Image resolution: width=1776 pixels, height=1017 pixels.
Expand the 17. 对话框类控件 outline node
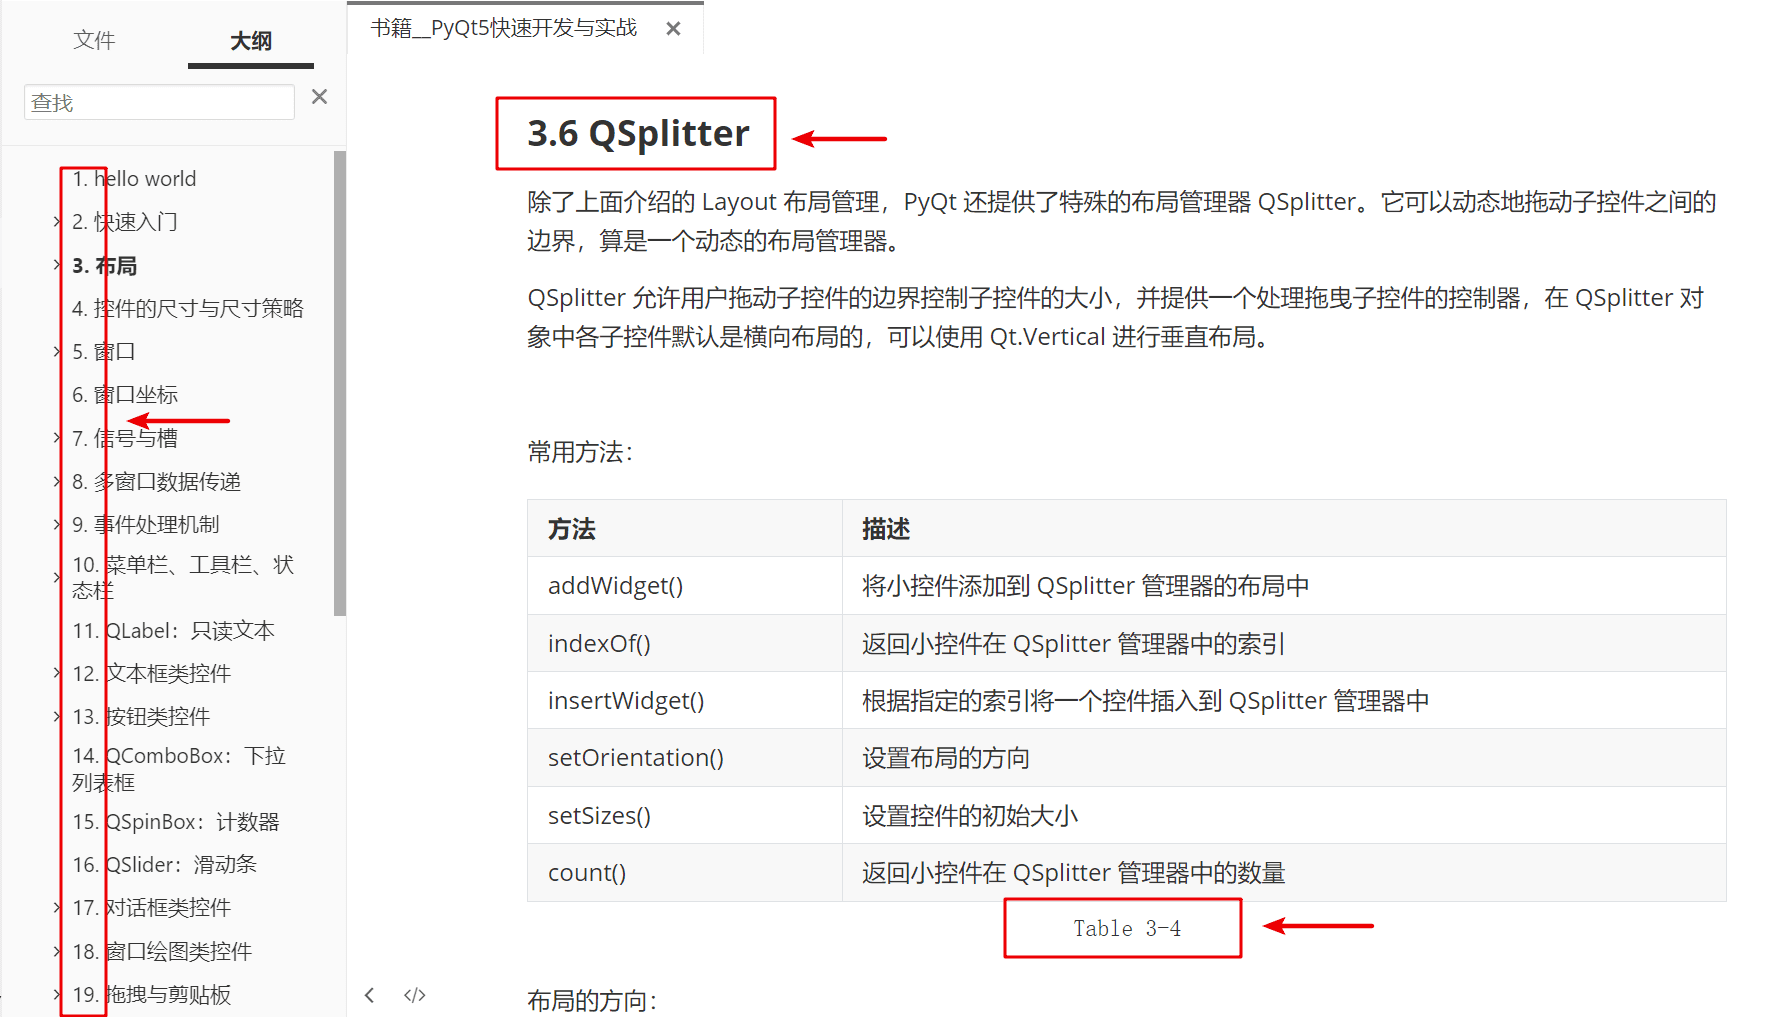click(x=57, y=907)
